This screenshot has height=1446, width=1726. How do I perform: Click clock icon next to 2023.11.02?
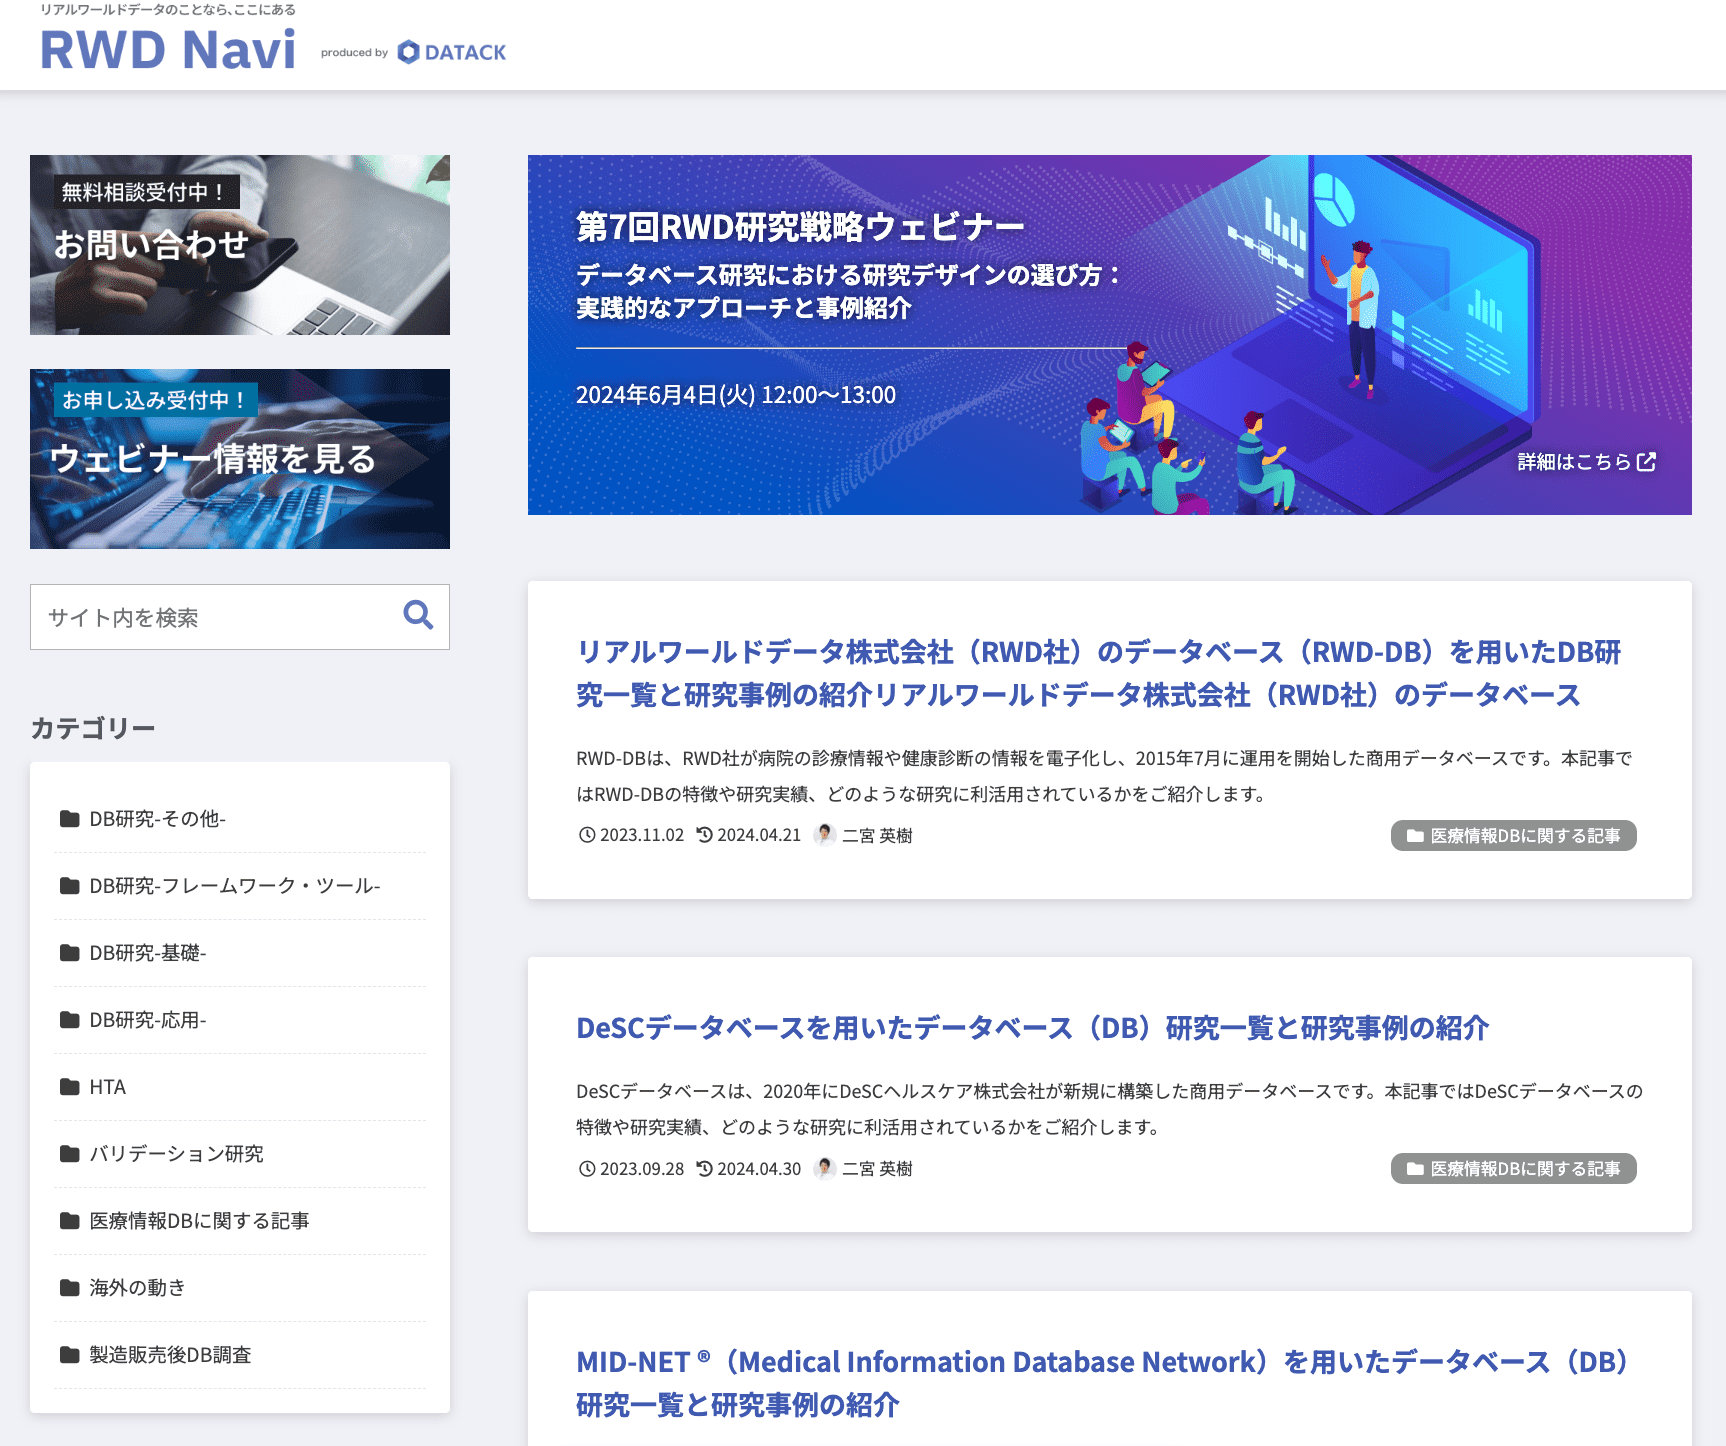[x=587, y=835]
